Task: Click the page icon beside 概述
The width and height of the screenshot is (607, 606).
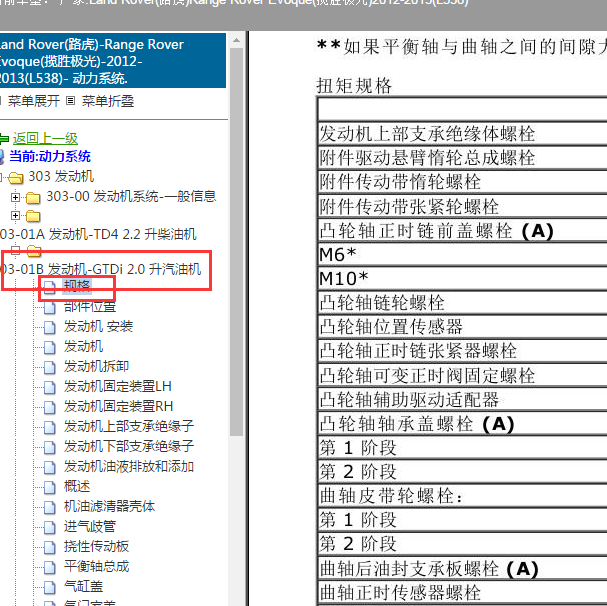Action: tap(50, 488)
